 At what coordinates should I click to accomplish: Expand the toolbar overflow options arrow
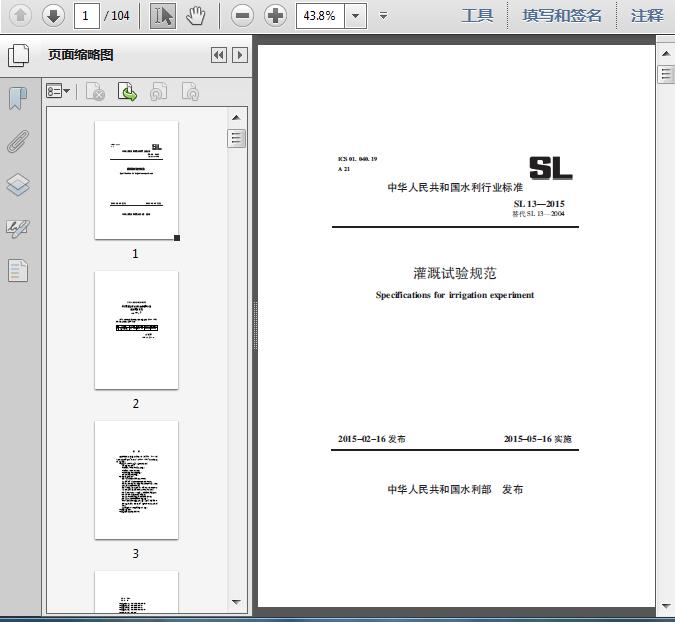[x=383, y=16]
